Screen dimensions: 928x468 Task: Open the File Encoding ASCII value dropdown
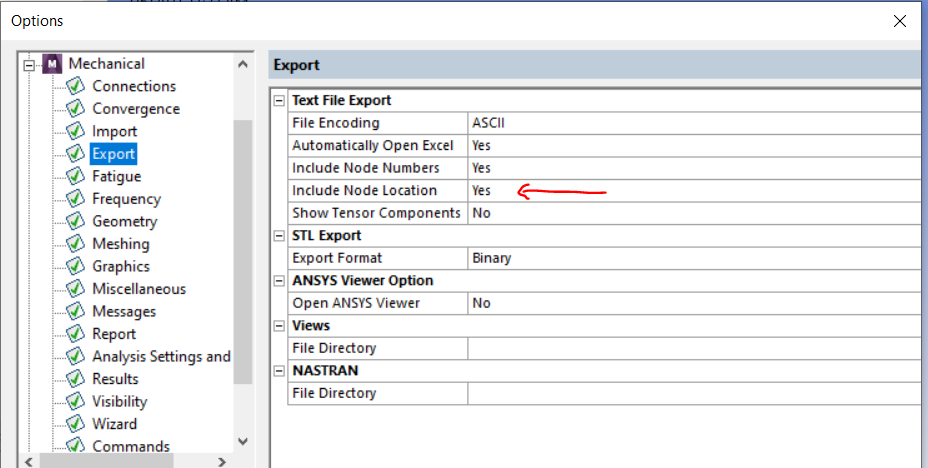(x=692, y=123)
